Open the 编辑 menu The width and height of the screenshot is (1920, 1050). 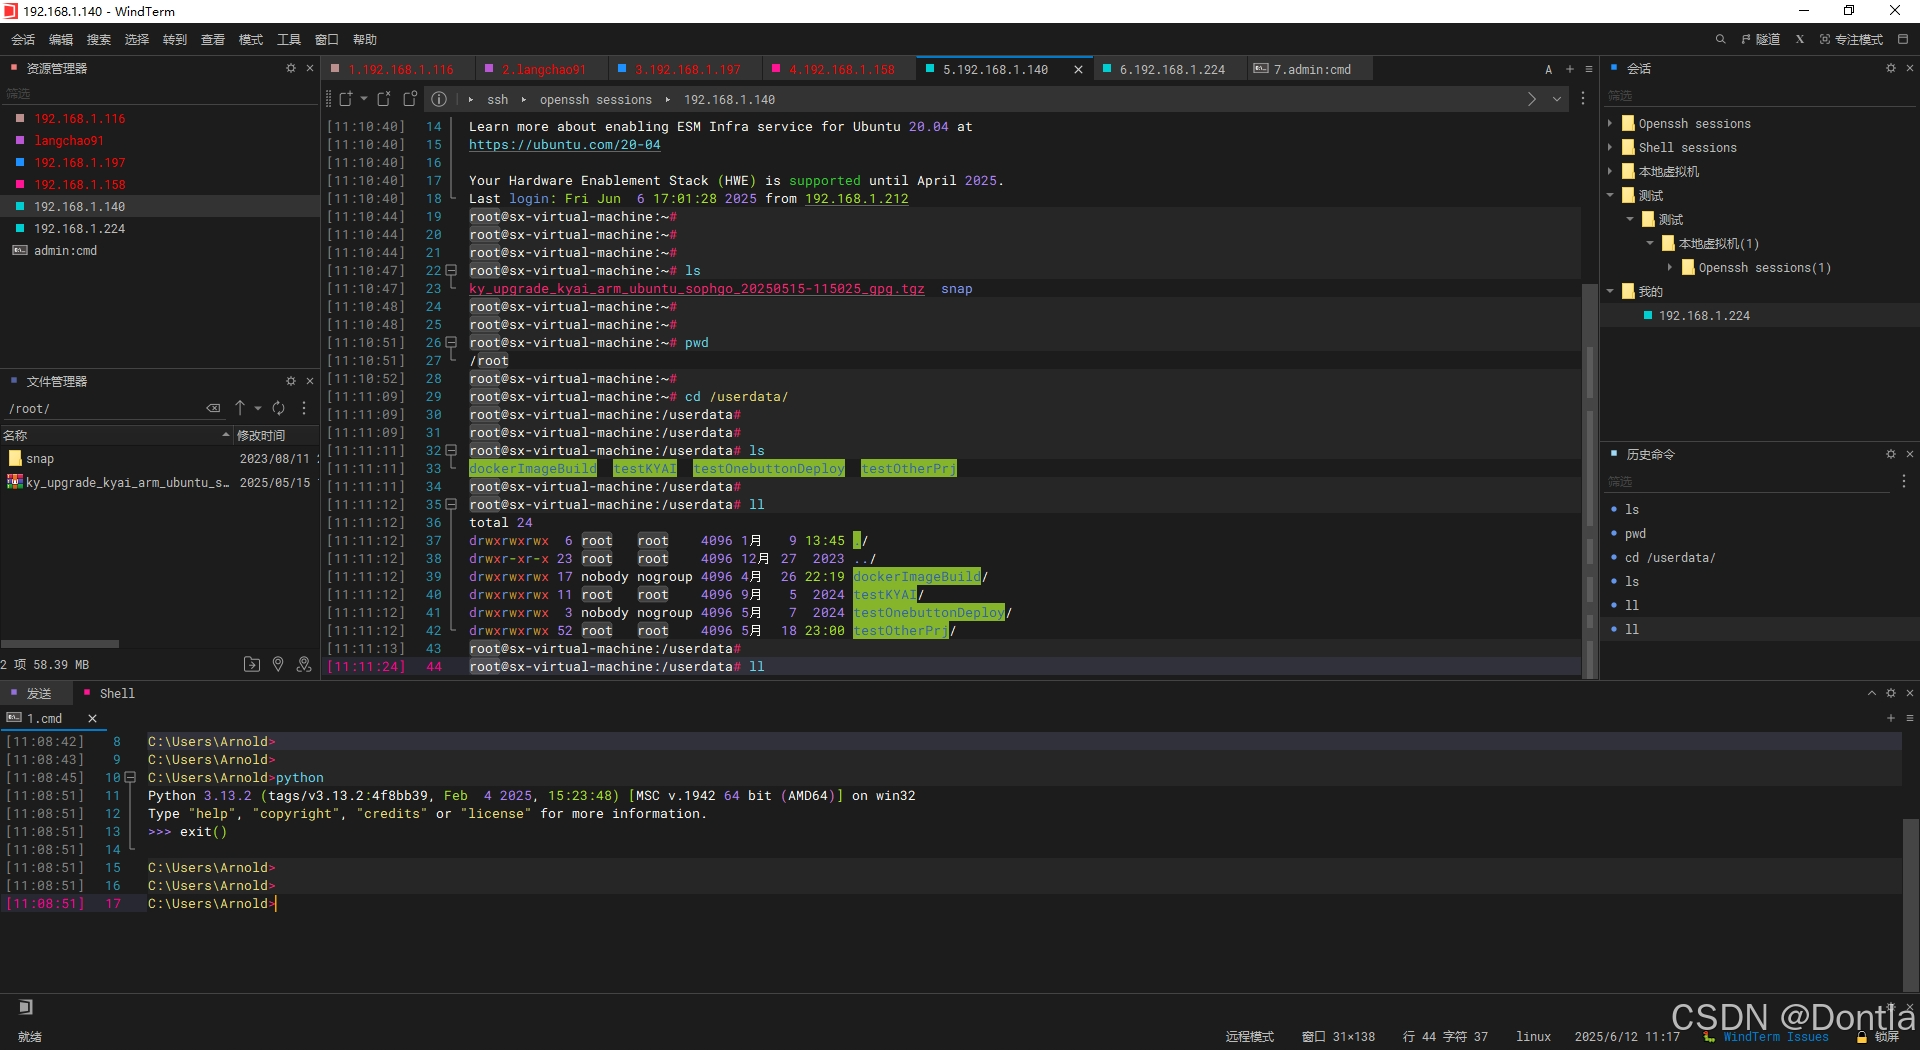tap(61, 39)
